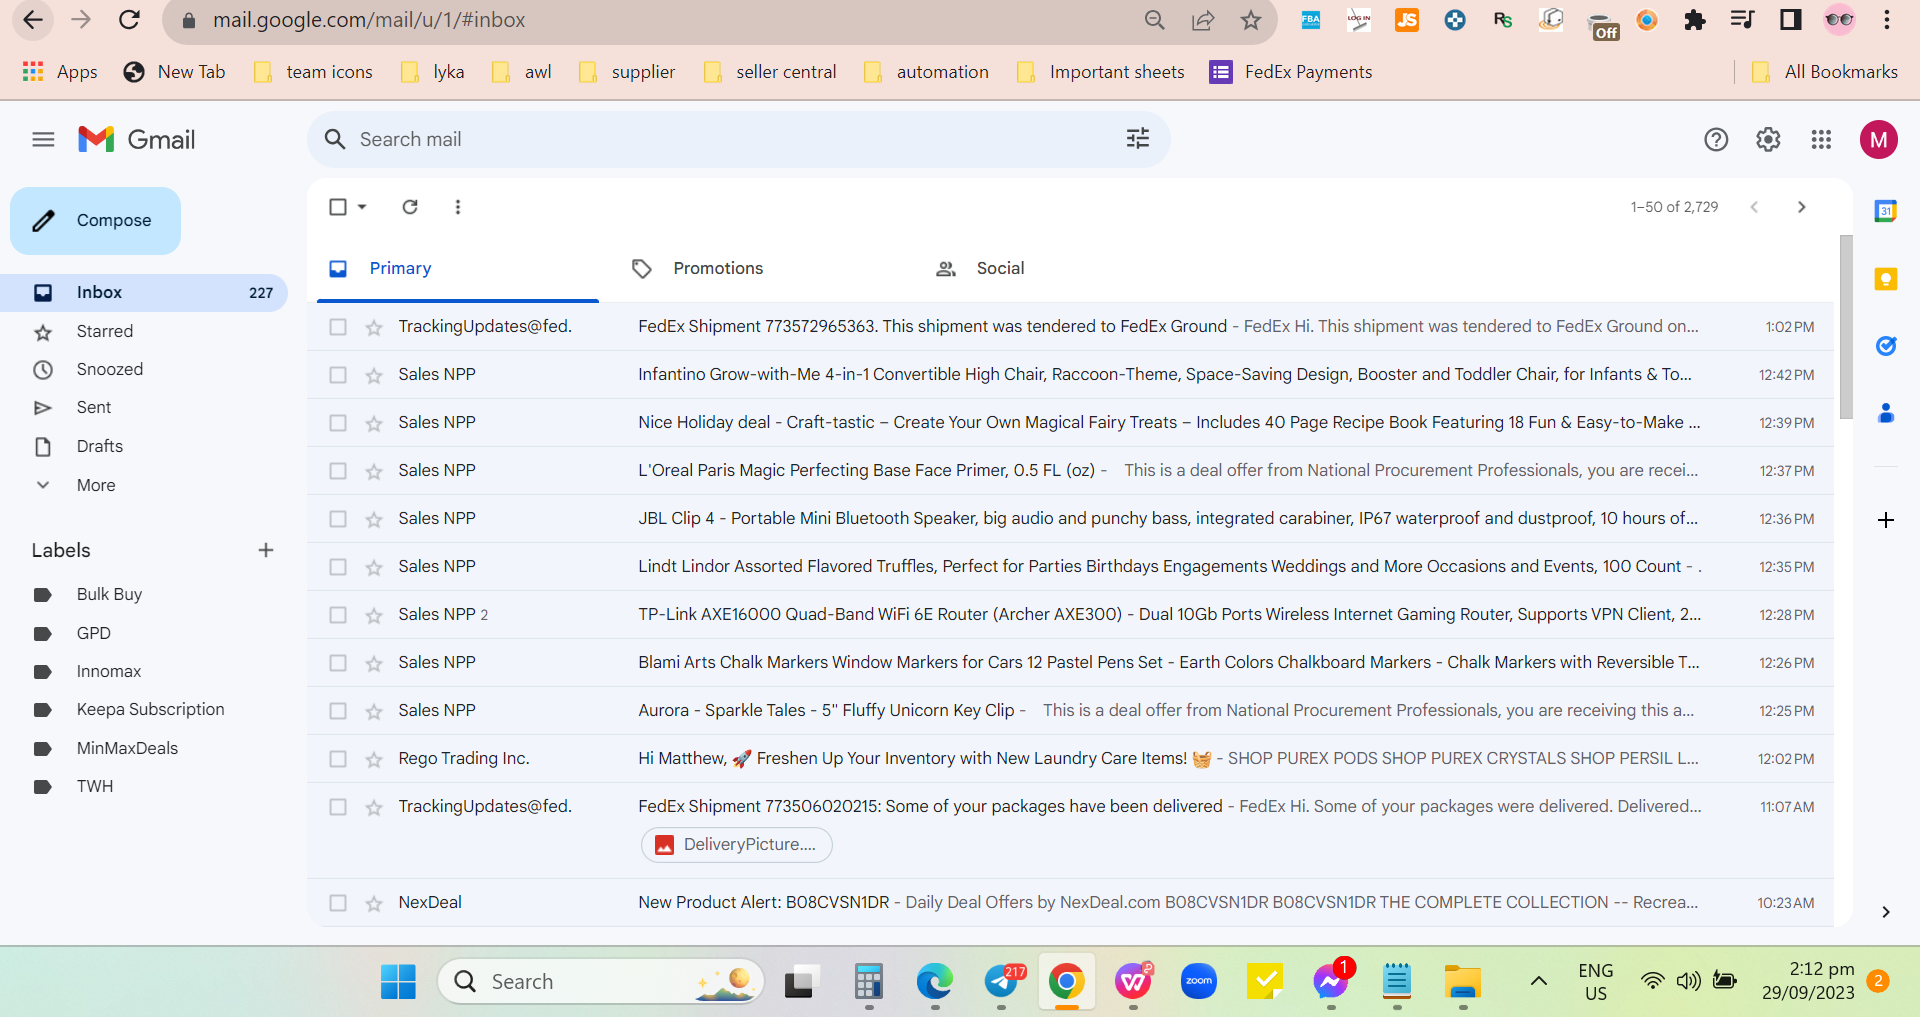Get add-ons plus icon in side panel
Screen dimensions: 1920x1017
click(1886, 520)
